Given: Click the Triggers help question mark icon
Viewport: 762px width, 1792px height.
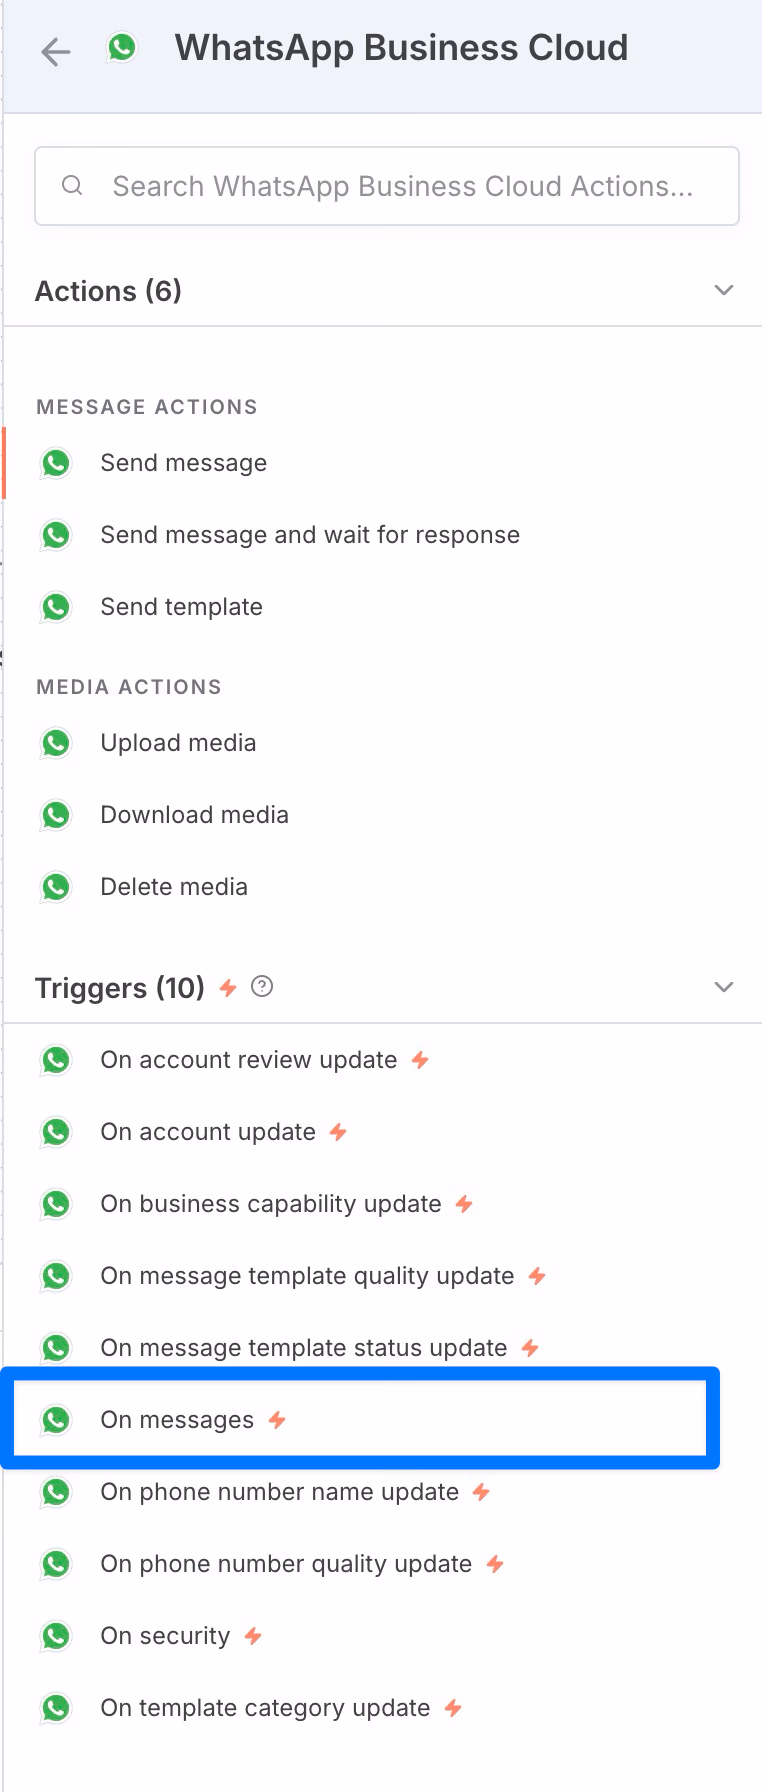Looking at the screenshot, I should (262, 987).
